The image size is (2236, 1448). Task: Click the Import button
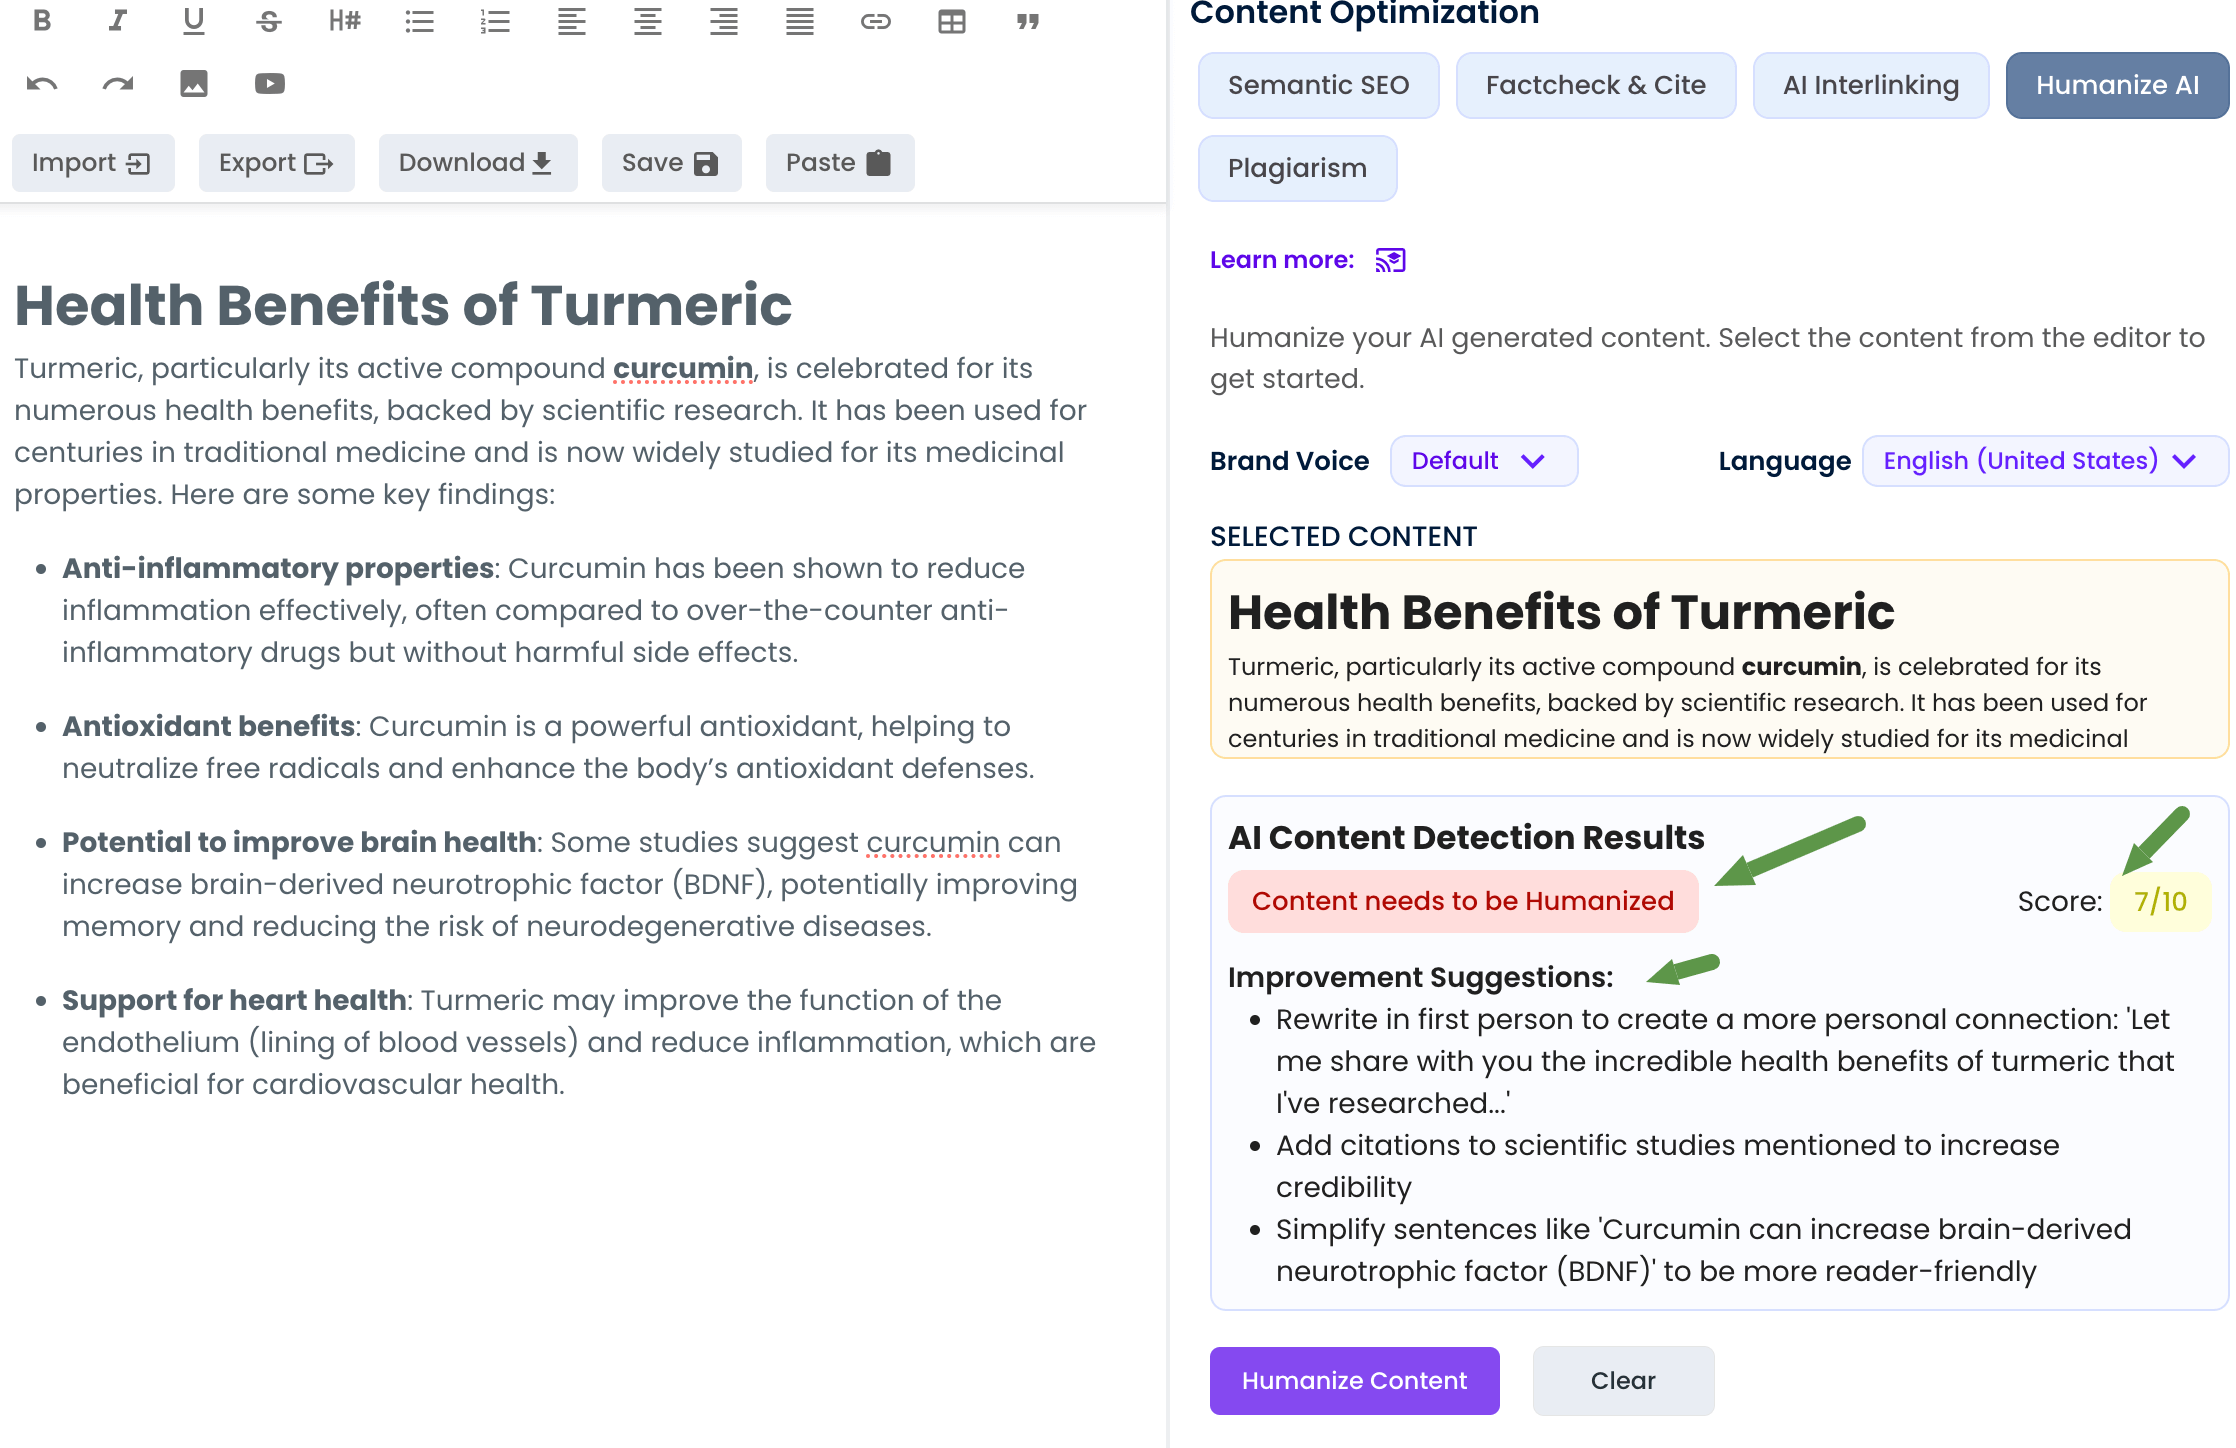click(93, 163)
